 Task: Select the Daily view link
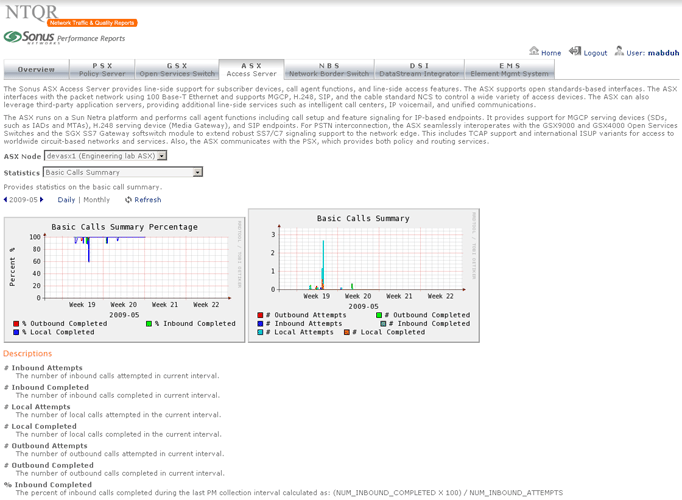(66, 200)
